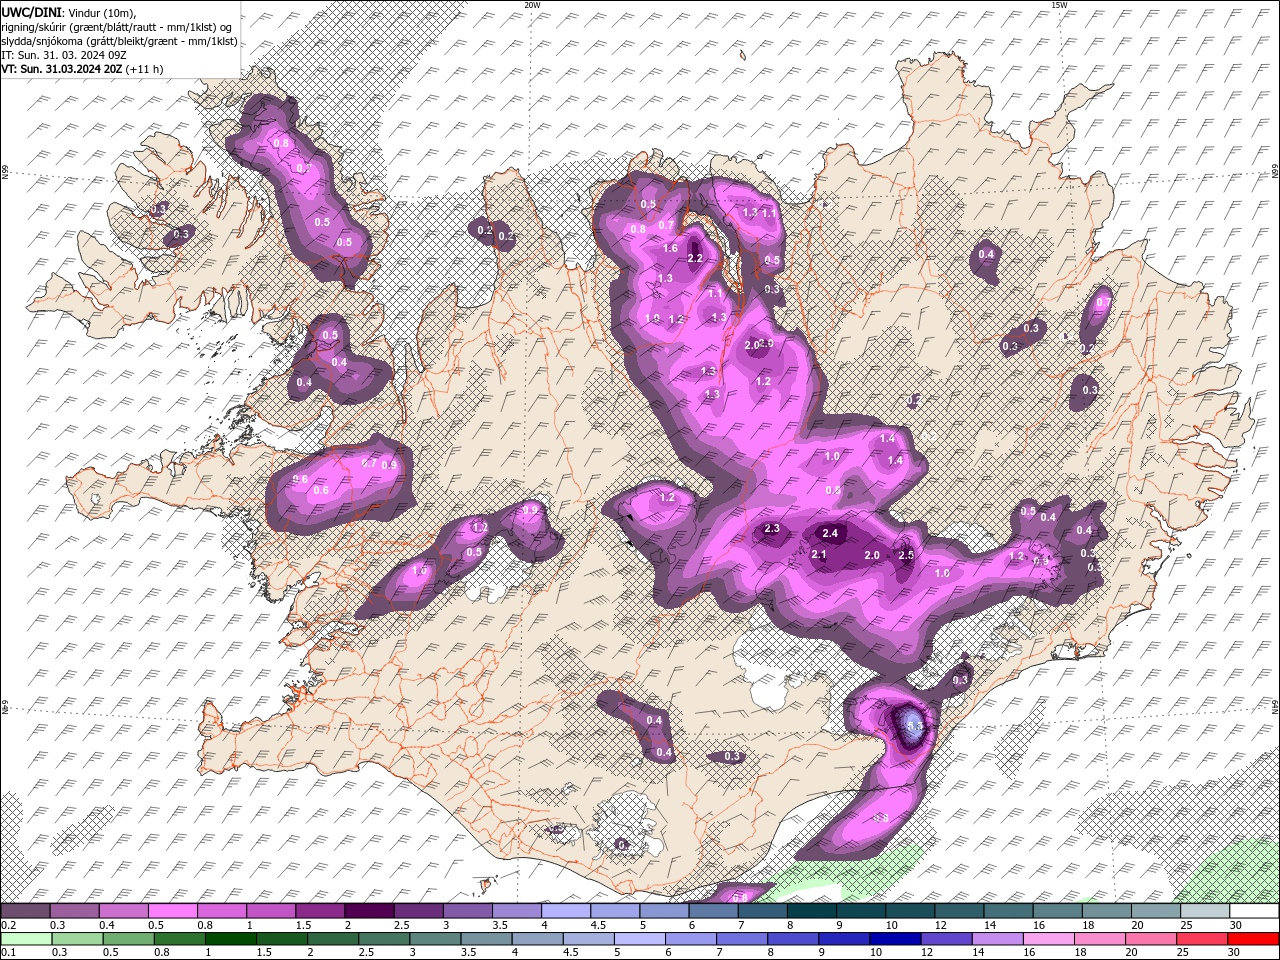Screen dimensions: 1280x960
Task: Pick the pale pink rain swatch between 16 and 18
Action: (1051, 939)
